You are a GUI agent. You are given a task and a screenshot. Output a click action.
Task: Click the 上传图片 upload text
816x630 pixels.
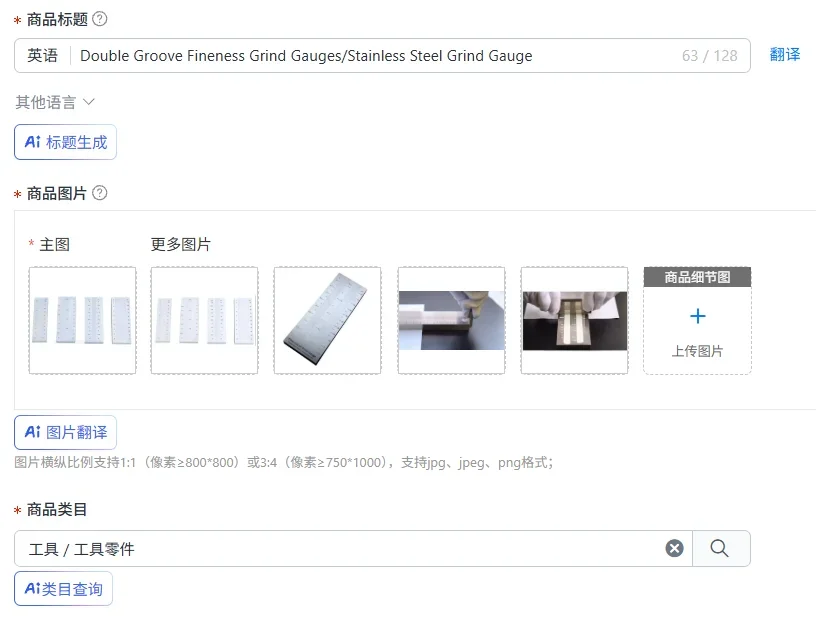pyautogui.click(x=697, y=351)
